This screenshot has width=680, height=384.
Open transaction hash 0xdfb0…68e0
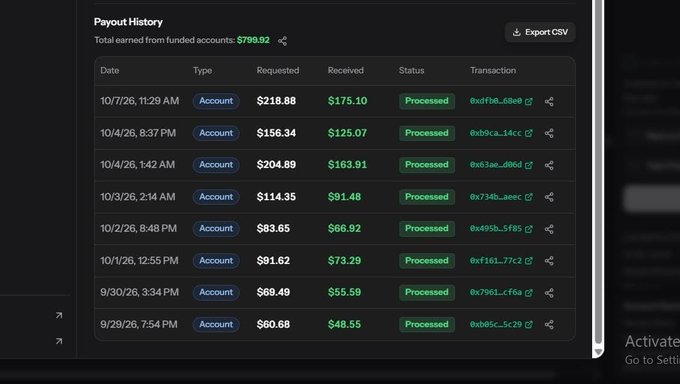pos(496,101)
